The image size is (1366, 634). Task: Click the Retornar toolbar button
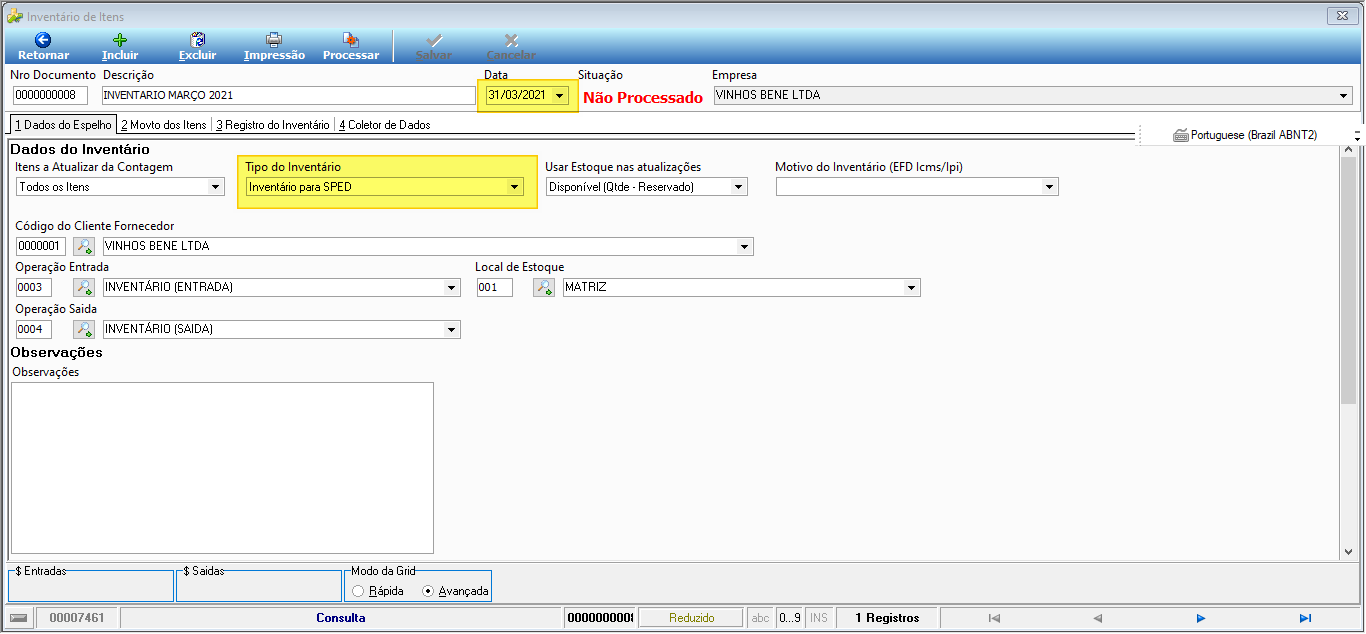pos(44,47)
